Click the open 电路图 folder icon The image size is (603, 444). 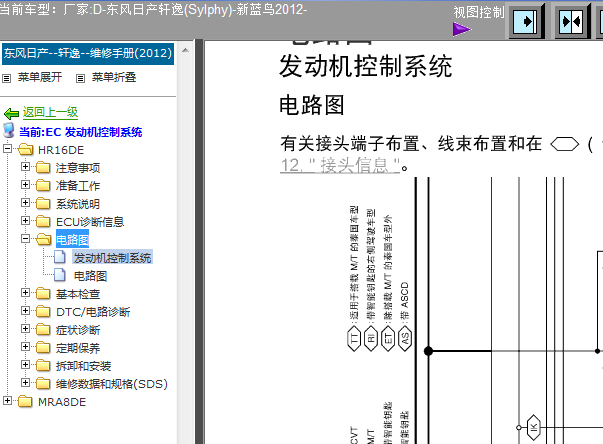tap(44, 239)
